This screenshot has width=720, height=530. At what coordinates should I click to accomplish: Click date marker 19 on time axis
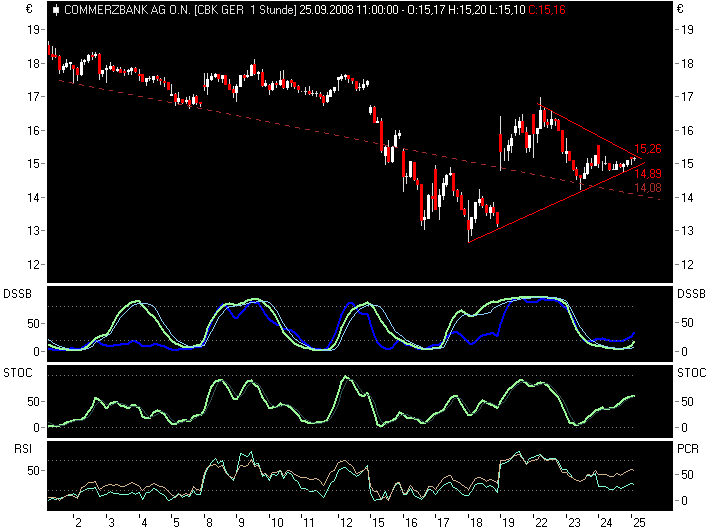point(508,522)
